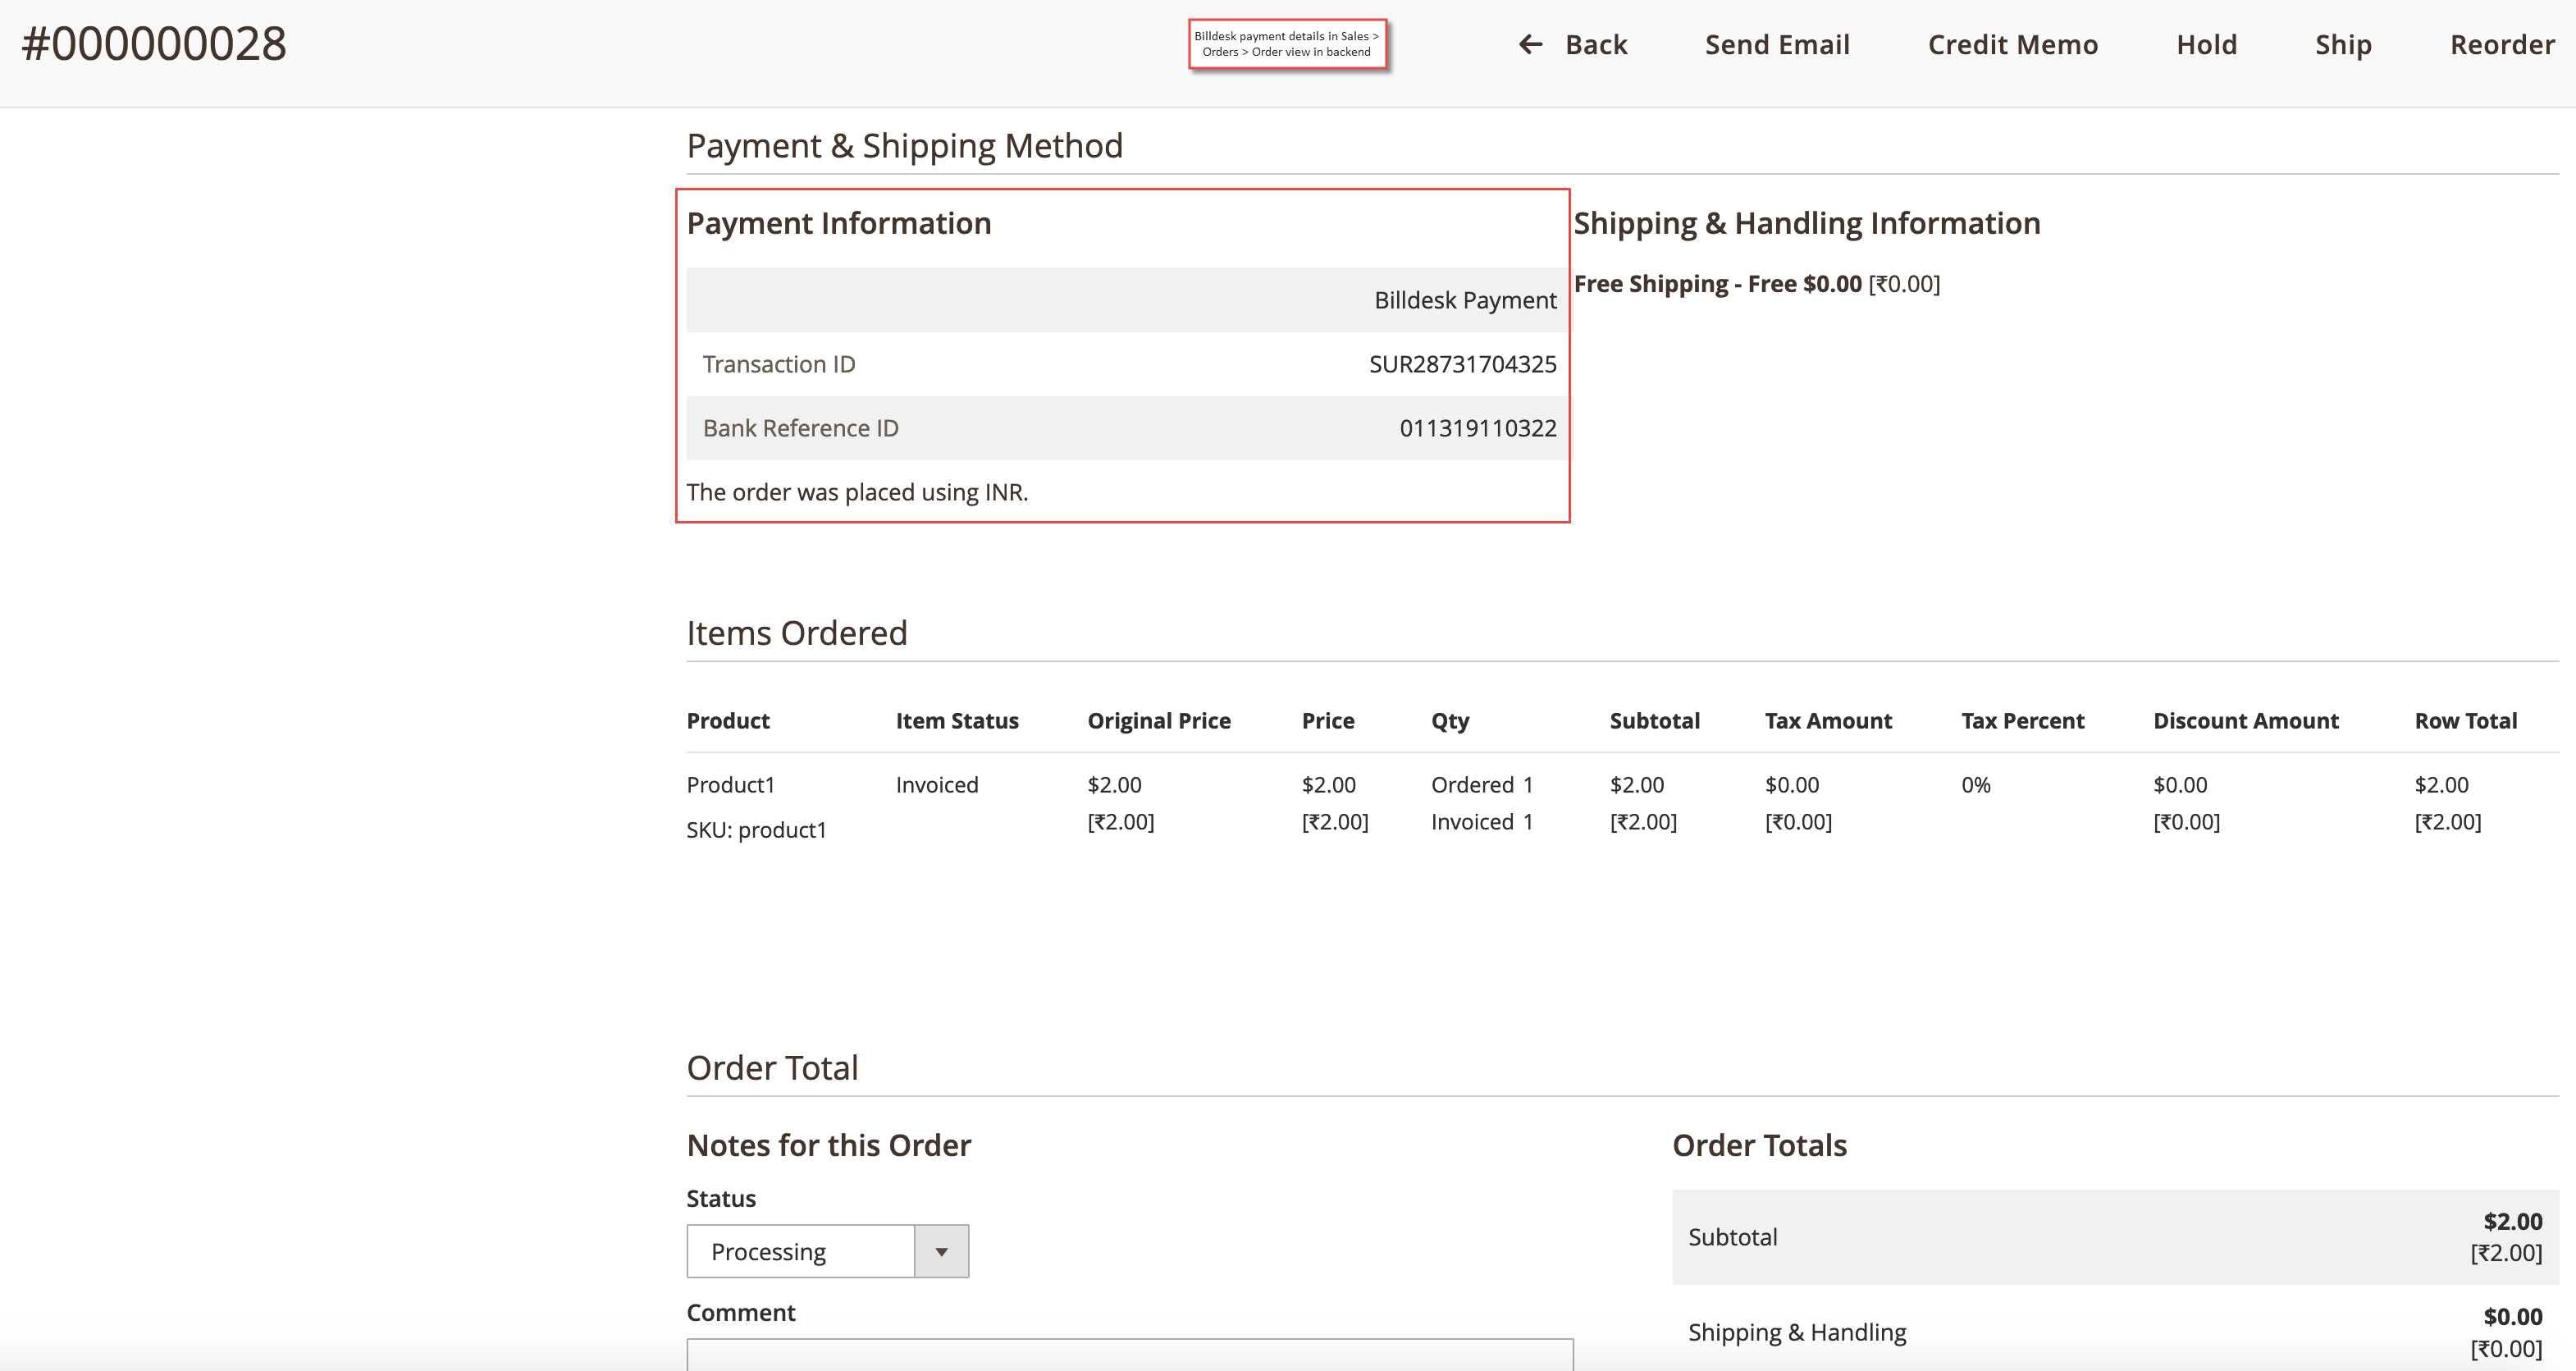This screenshot has height=1371, width=2576.
Task: Click the Ship button
Action: [2342, 45]
